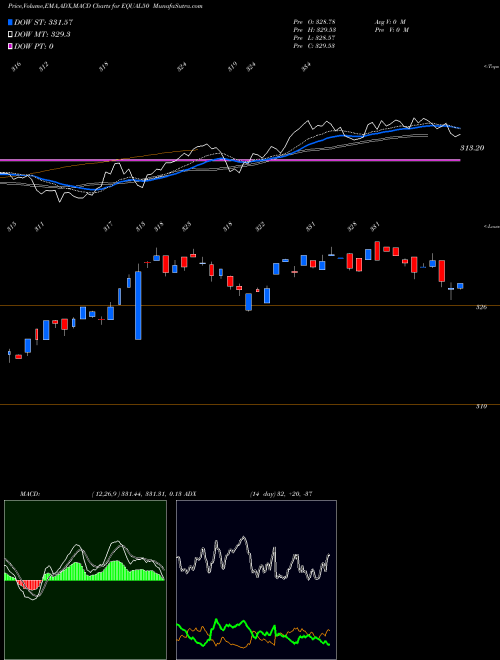Select the 'DOW PT: 0' legend text

(34, 46)
